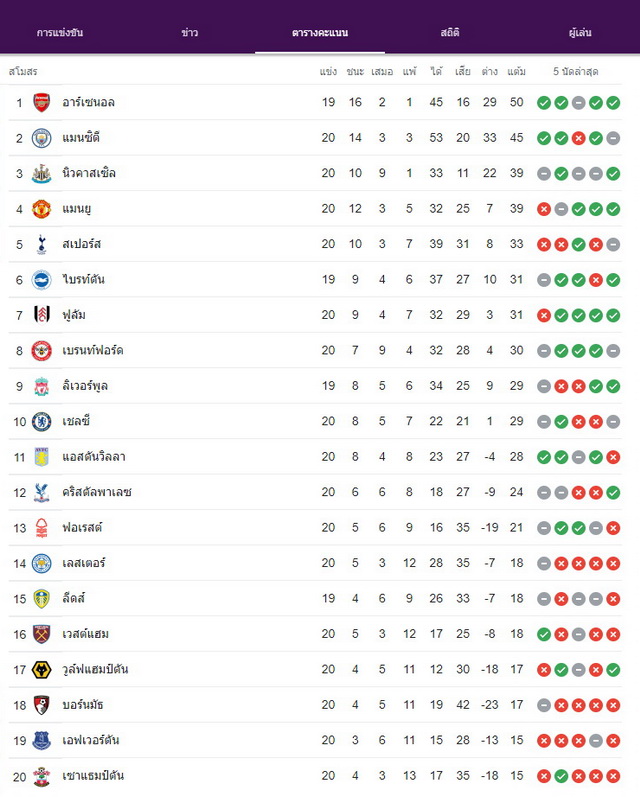Click the Everton club crest

pyautogui.click(x=42, y=741)
